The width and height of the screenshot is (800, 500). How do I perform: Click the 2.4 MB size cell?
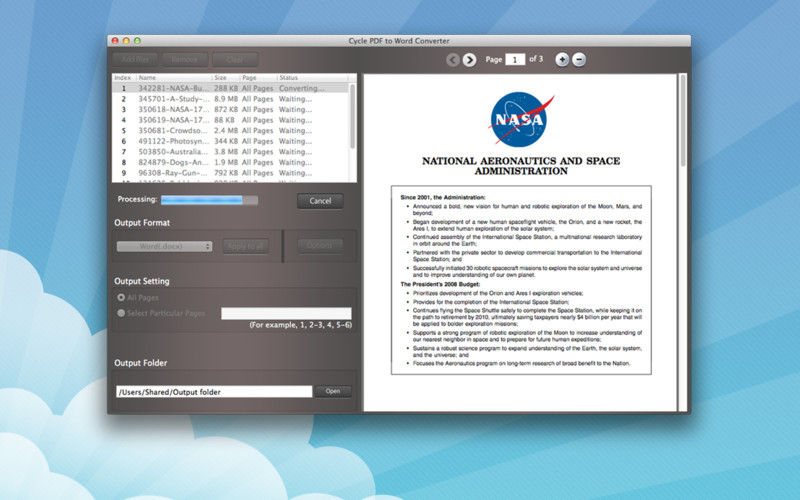(226, 131)
